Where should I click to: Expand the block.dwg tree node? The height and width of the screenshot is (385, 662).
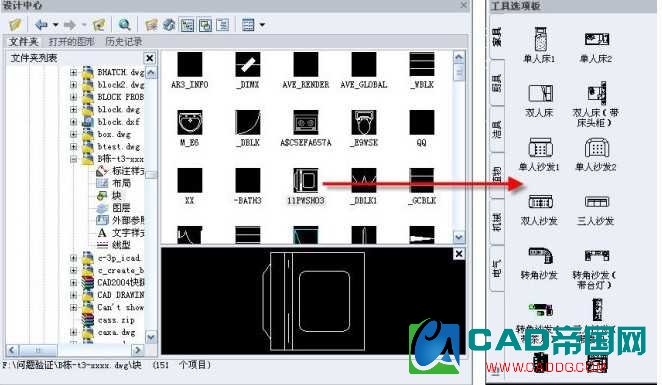73,109
